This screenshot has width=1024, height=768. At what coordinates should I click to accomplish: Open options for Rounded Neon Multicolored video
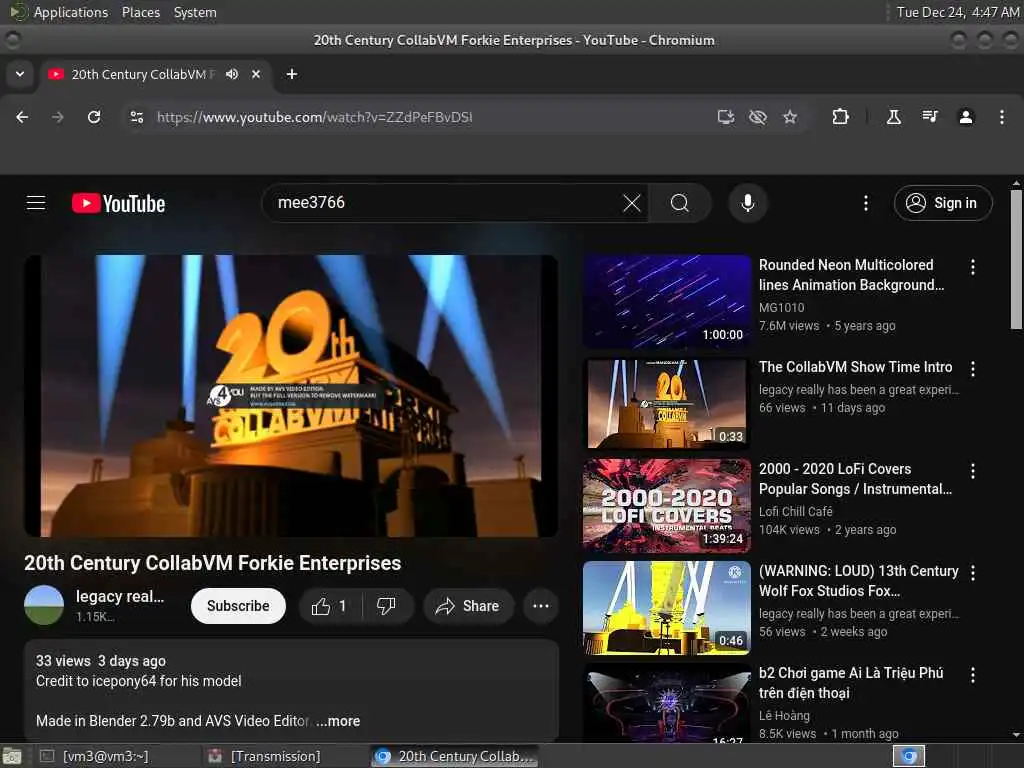973,266
